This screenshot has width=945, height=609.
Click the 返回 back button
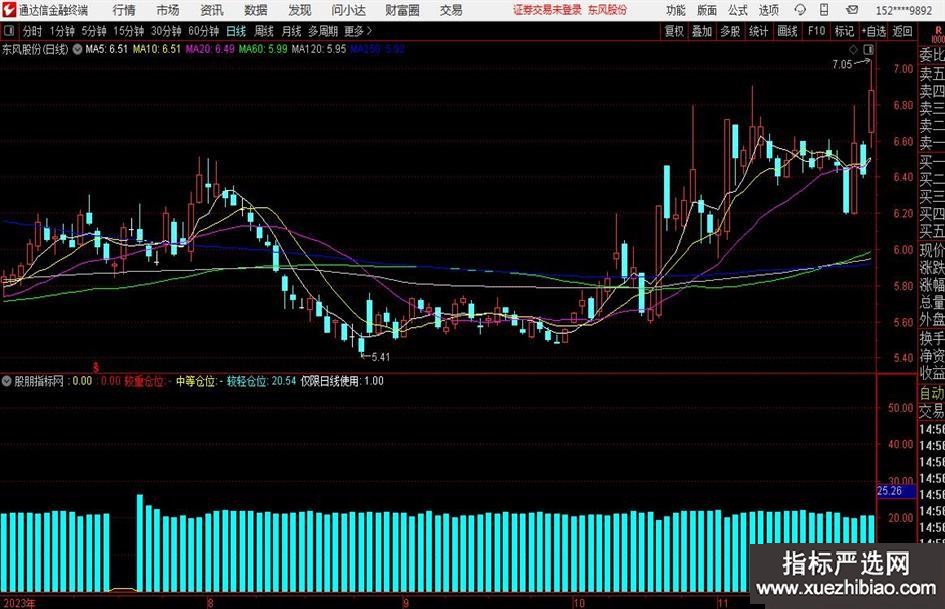click(x=902, y=31)
